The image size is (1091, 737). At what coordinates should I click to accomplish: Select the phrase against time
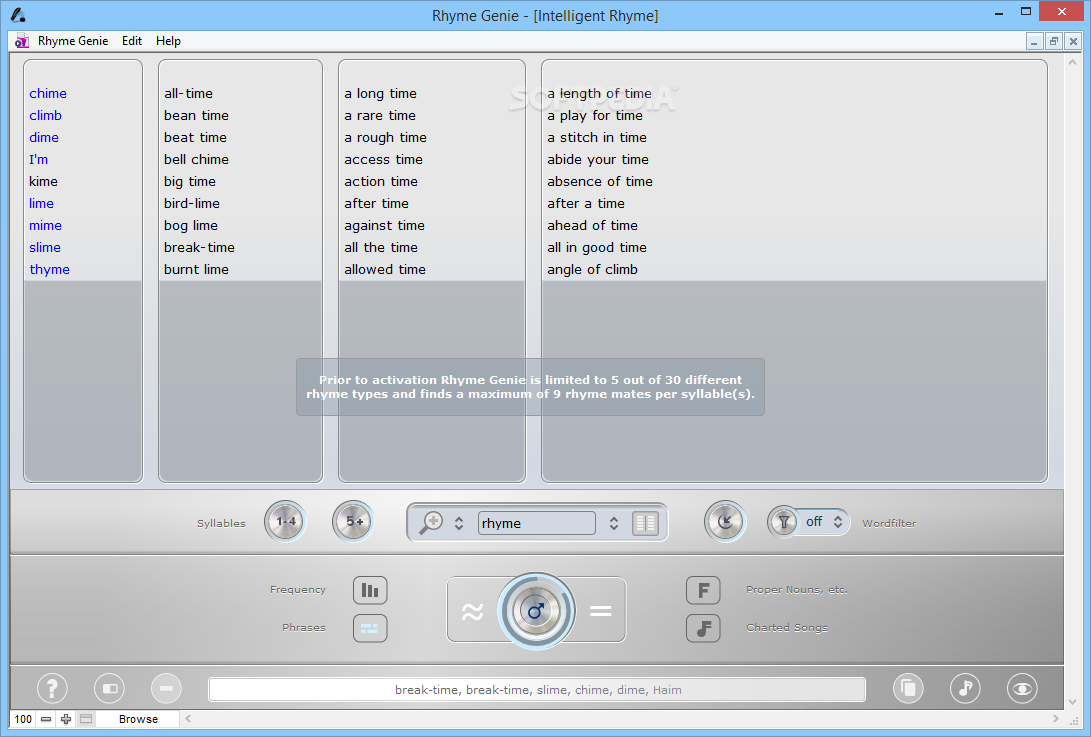[384, 225]
